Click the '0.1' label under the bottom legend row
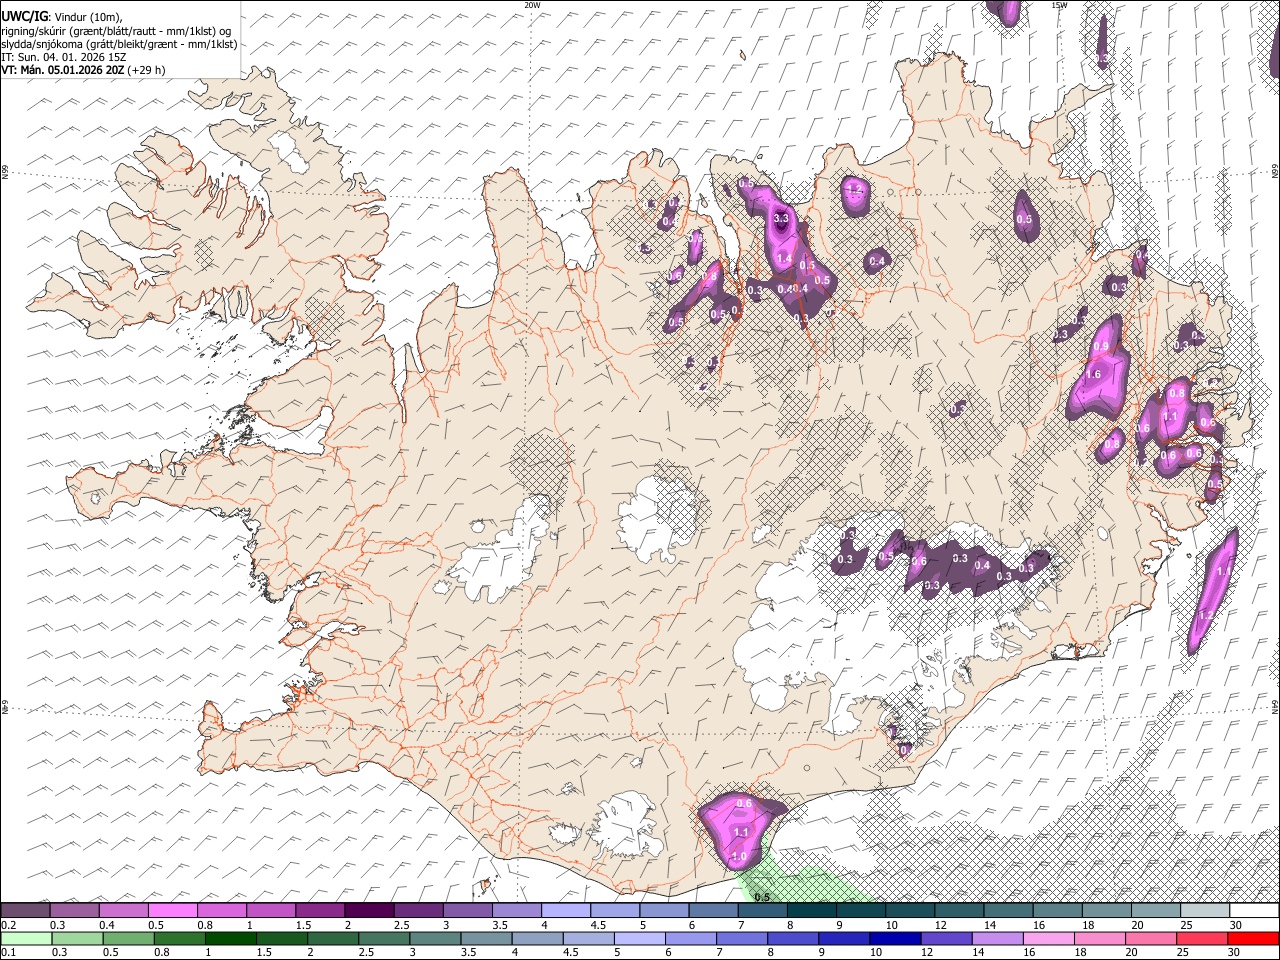 (x=9, y=953)
